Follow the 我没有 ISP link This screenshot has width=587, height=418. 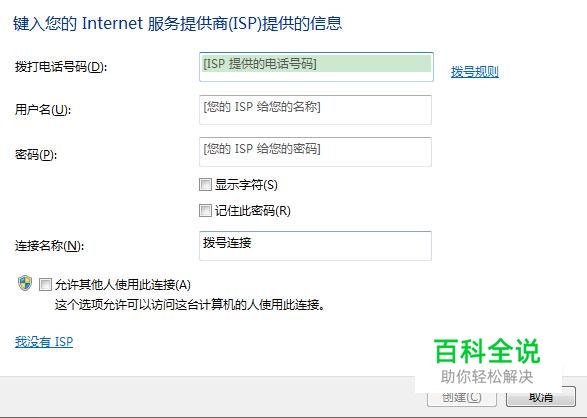click(44, 342)
